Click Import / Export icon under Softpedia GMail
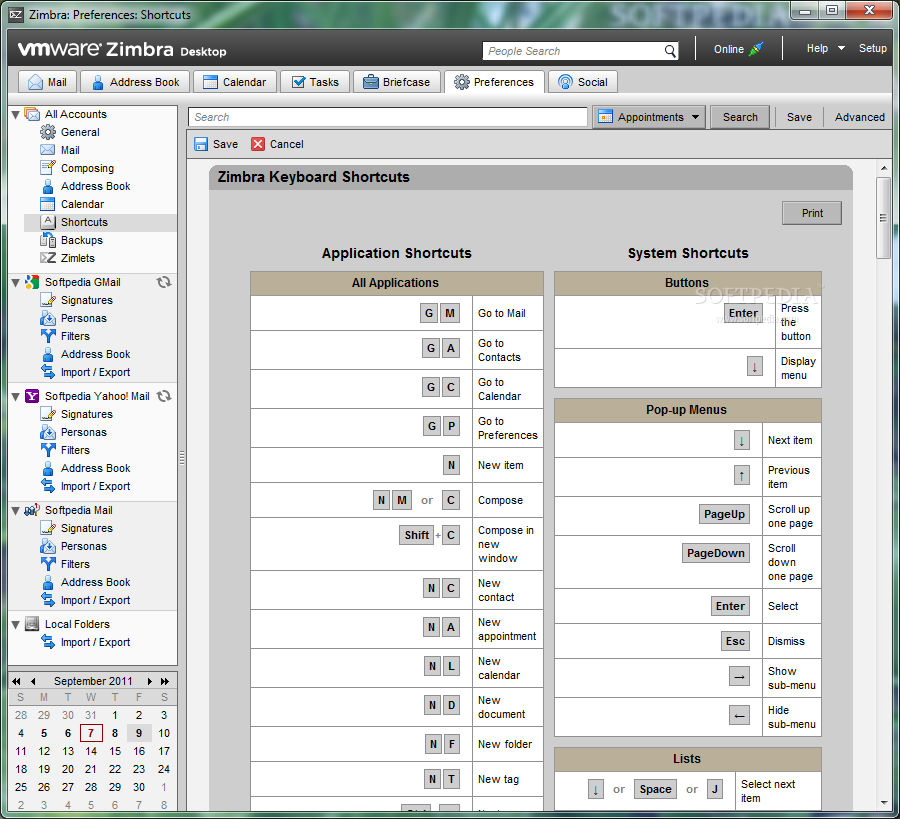 tap(48, 372)
